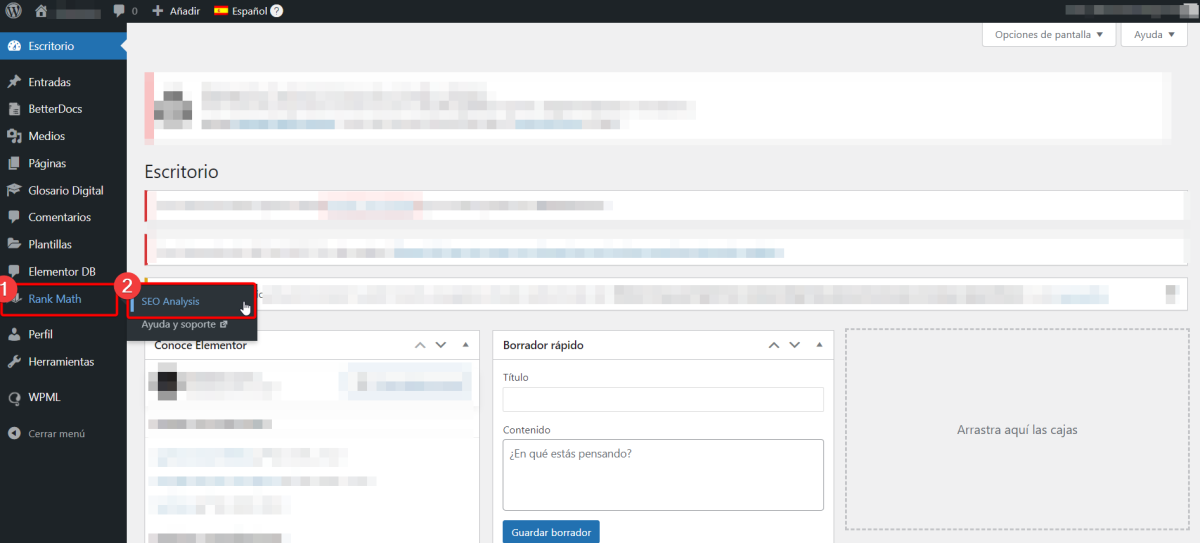The width and height of the screenshot is (1200, 543).
Task: Move Borrador rápido box down
Action: pos(794,345)
